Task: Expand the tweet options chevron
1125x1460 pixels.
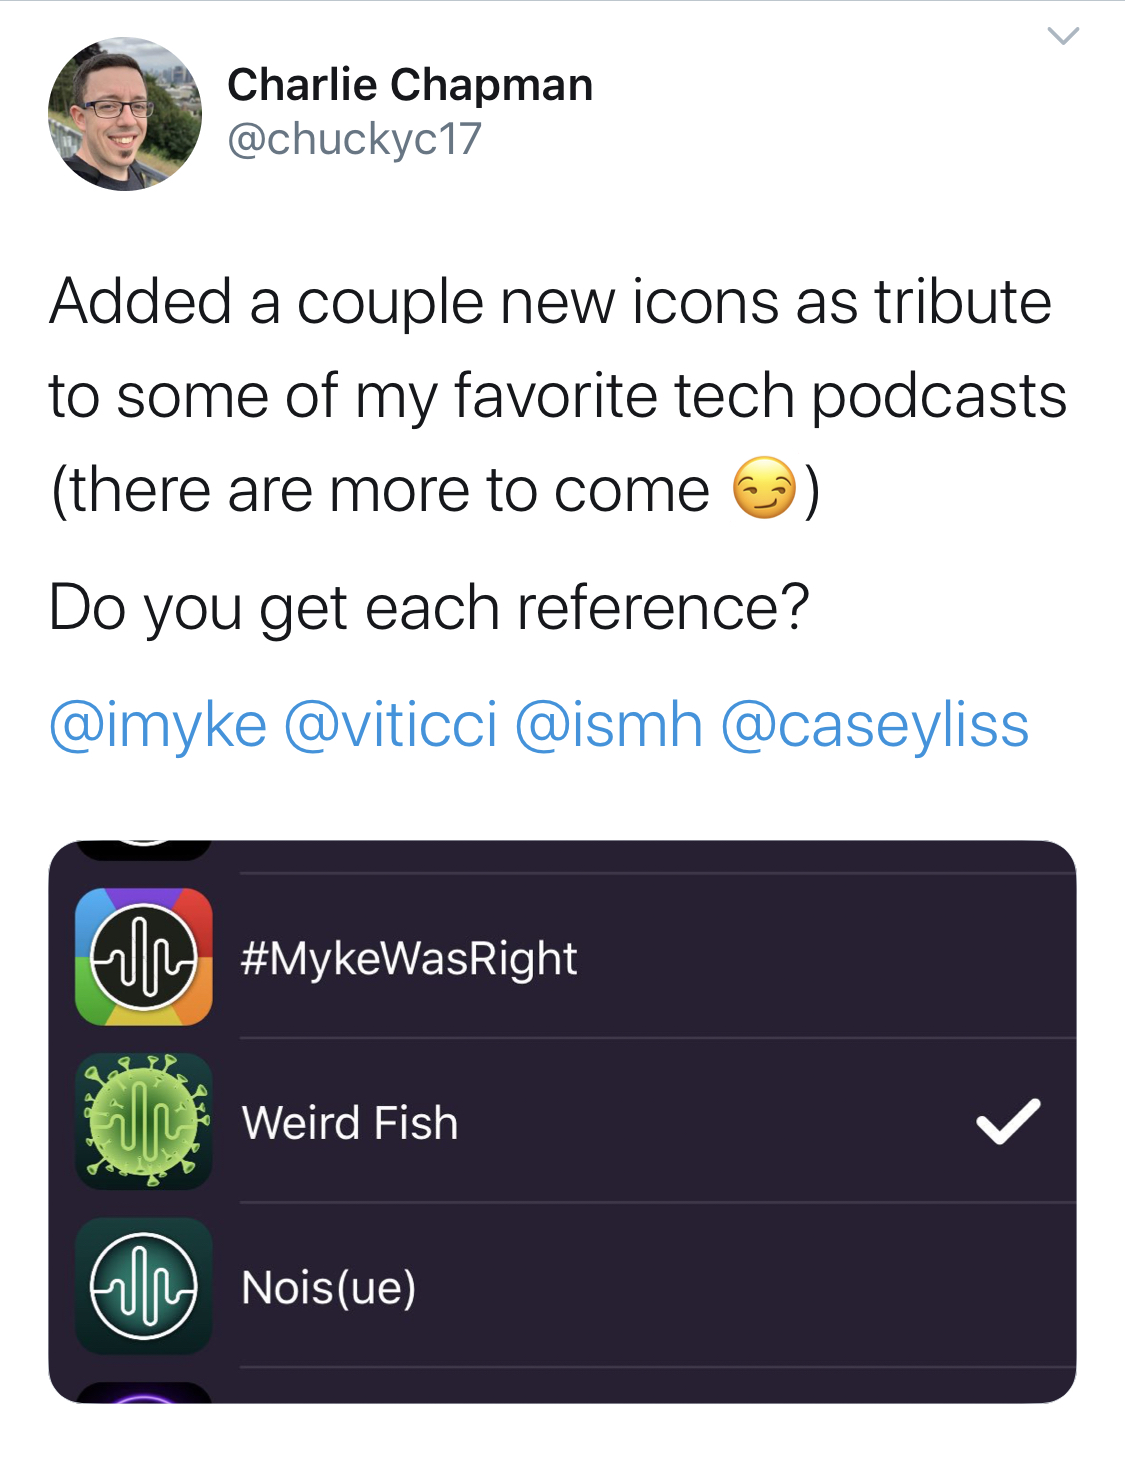Action: 1063,37
